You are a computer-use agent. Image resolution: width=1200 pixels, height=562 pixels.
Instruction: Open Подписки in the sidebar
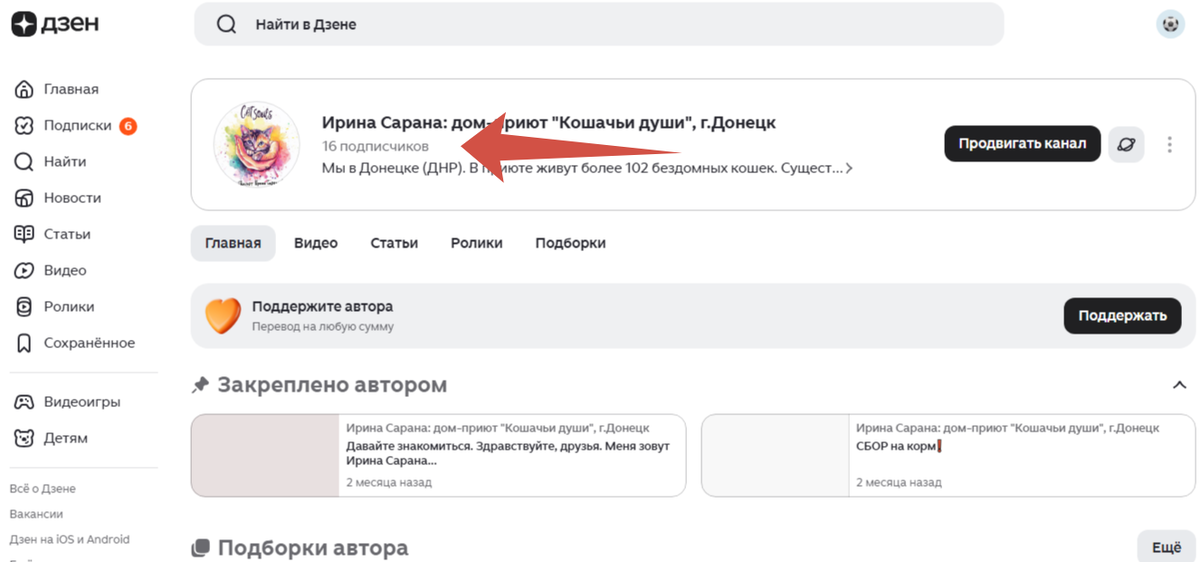pos(77,125)
